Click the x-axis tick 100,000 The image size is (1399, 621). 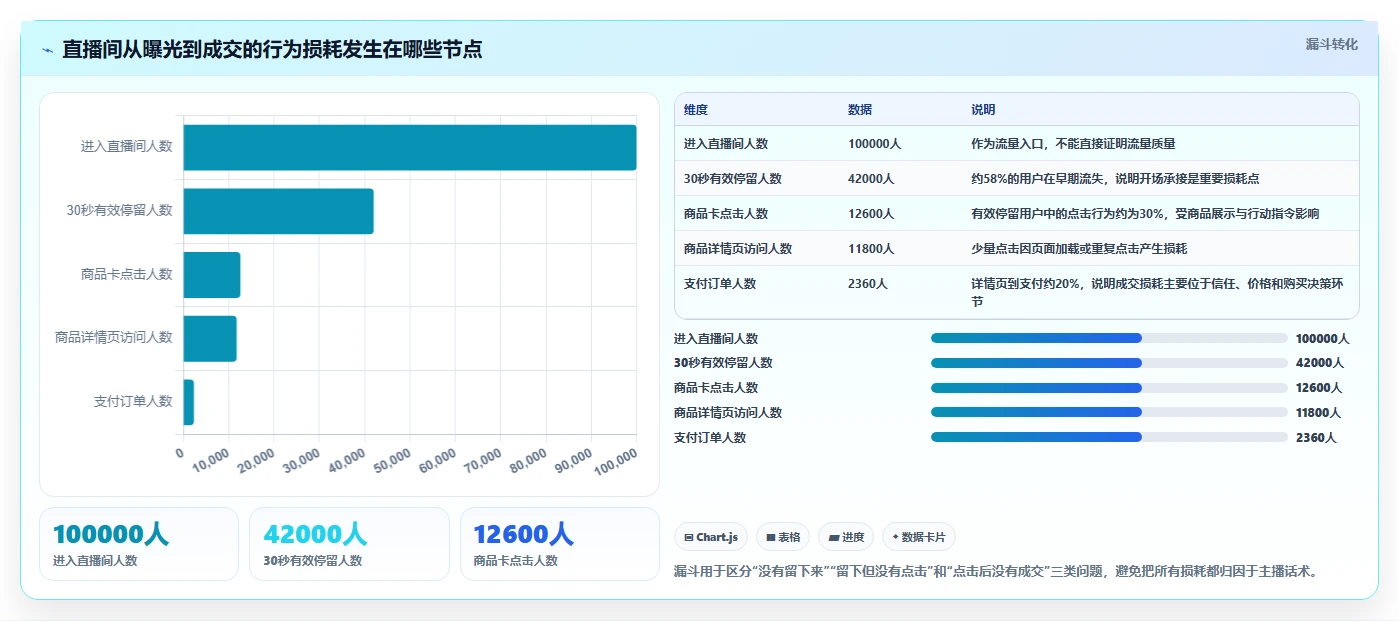click(x=616, y=463)
